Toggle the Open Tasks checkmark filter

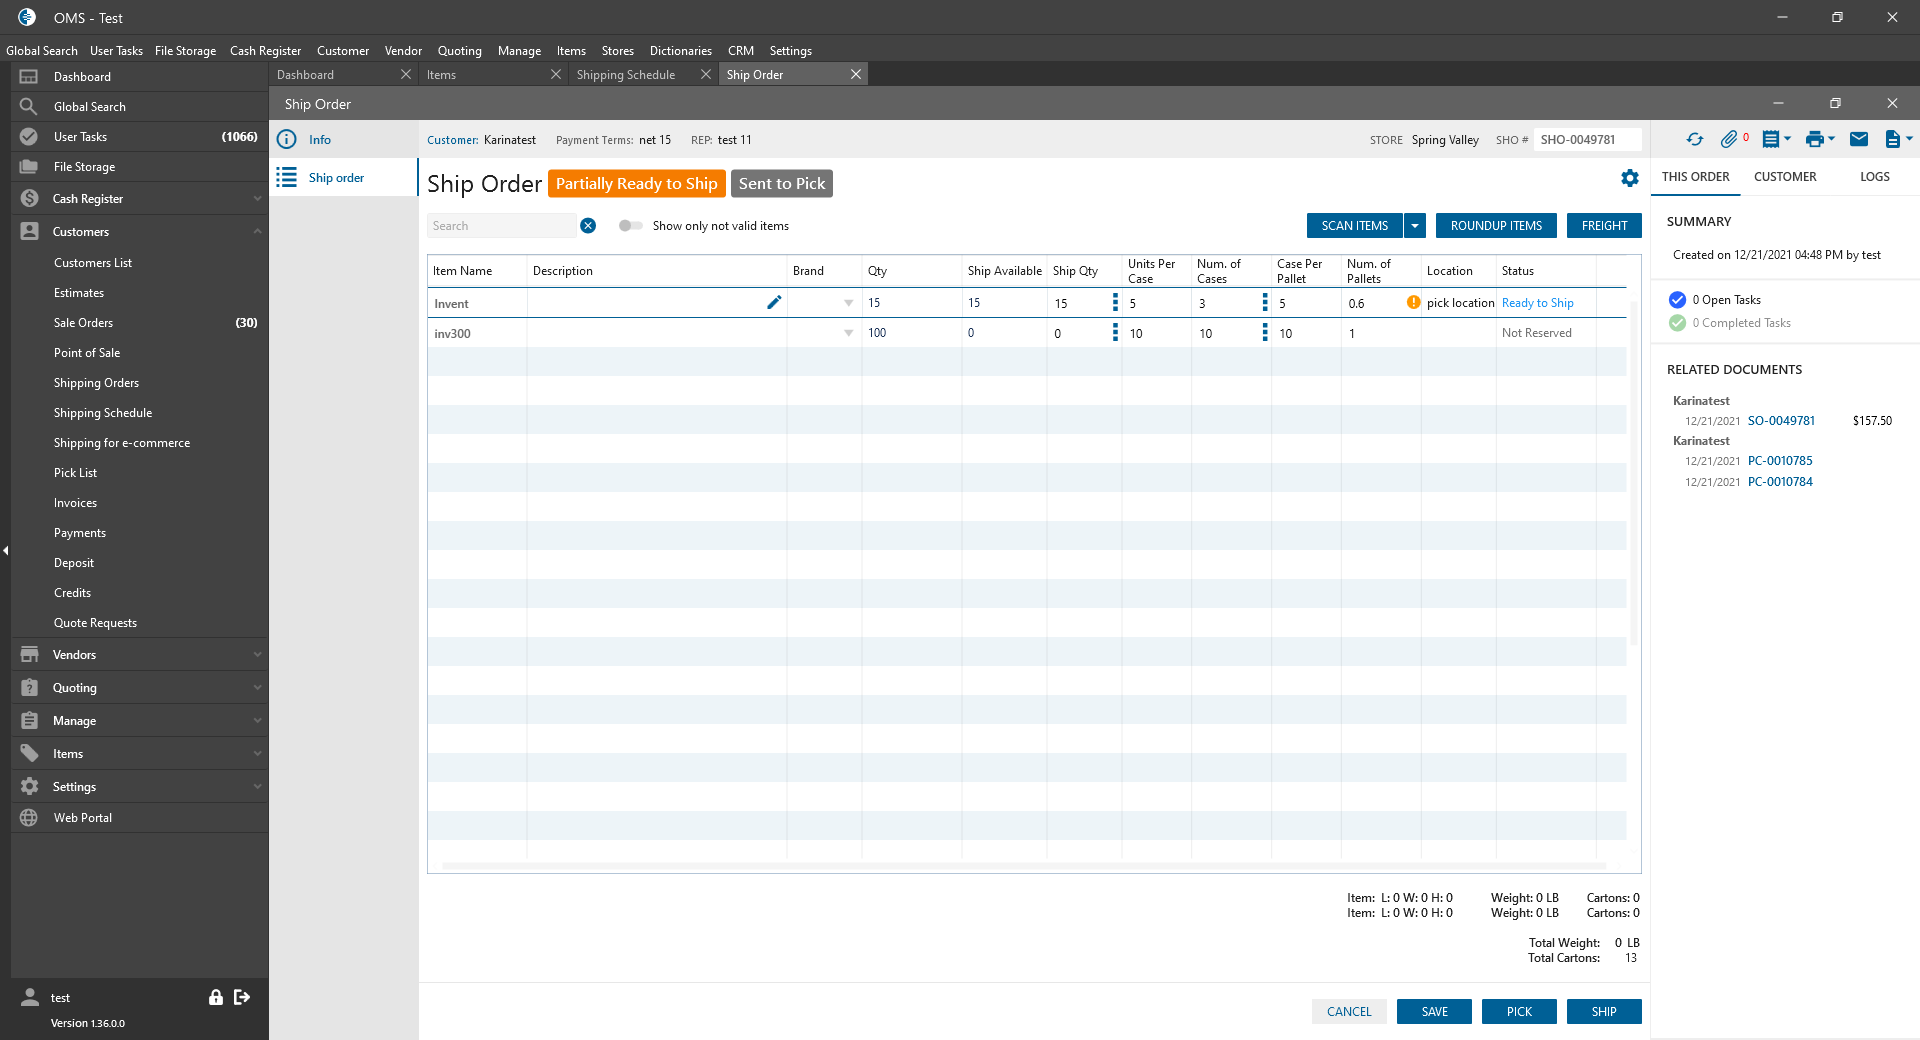1677,300
